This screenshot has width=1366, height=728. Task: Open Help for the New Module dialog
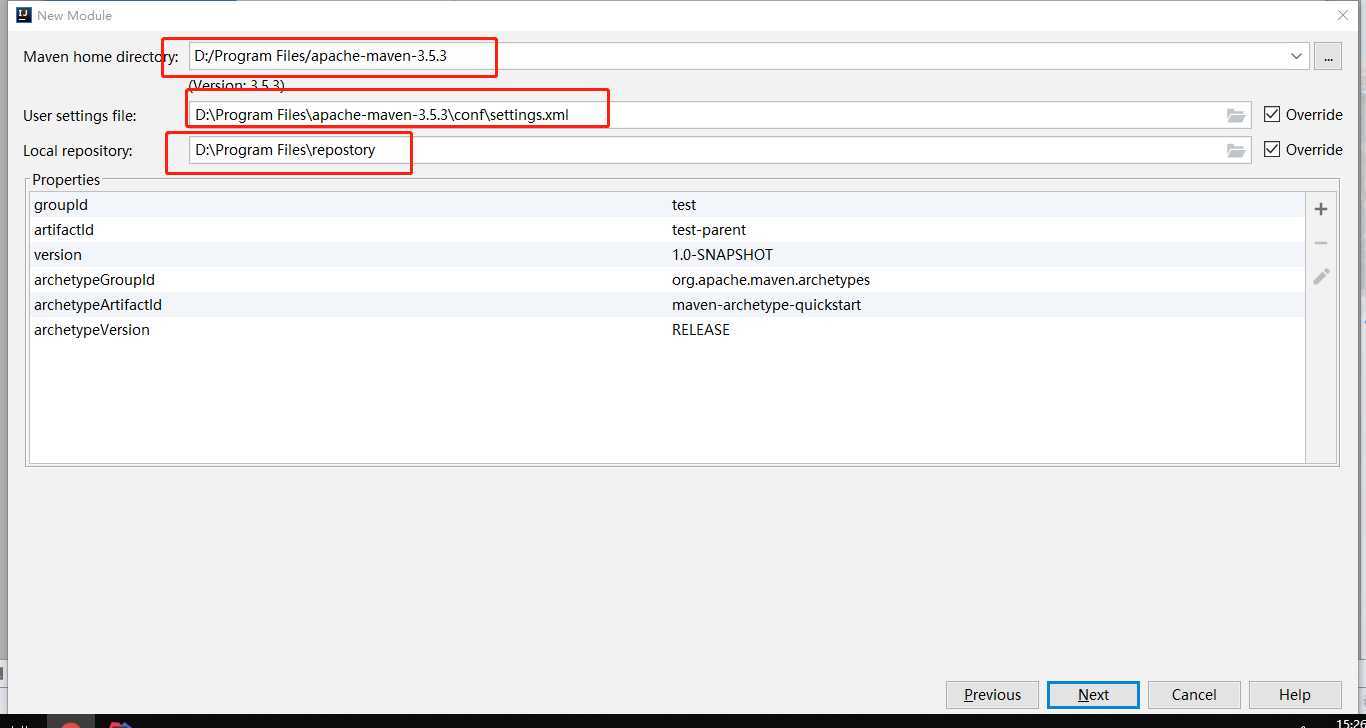[1294, 695]
